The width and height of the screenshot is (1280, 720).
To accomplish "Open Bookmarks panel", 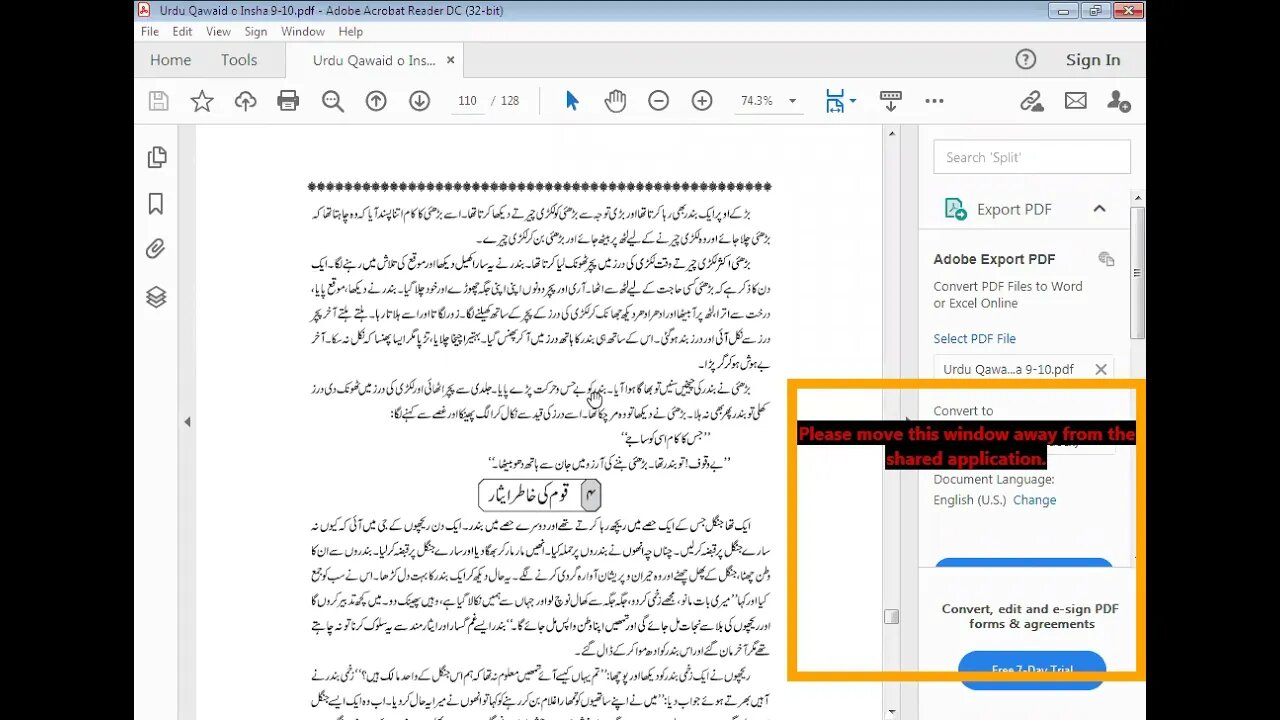I will [156, 204].
